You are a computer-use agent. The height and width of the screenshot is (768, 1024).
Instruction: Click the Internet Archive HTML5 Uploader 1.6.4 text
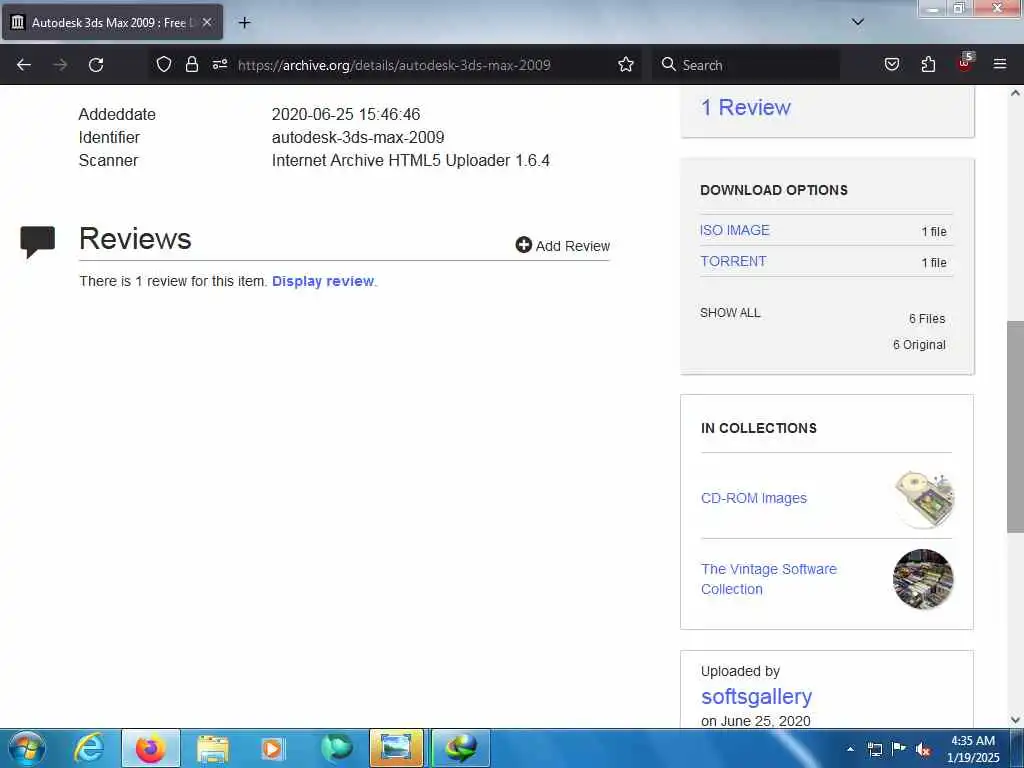point(411,161)
